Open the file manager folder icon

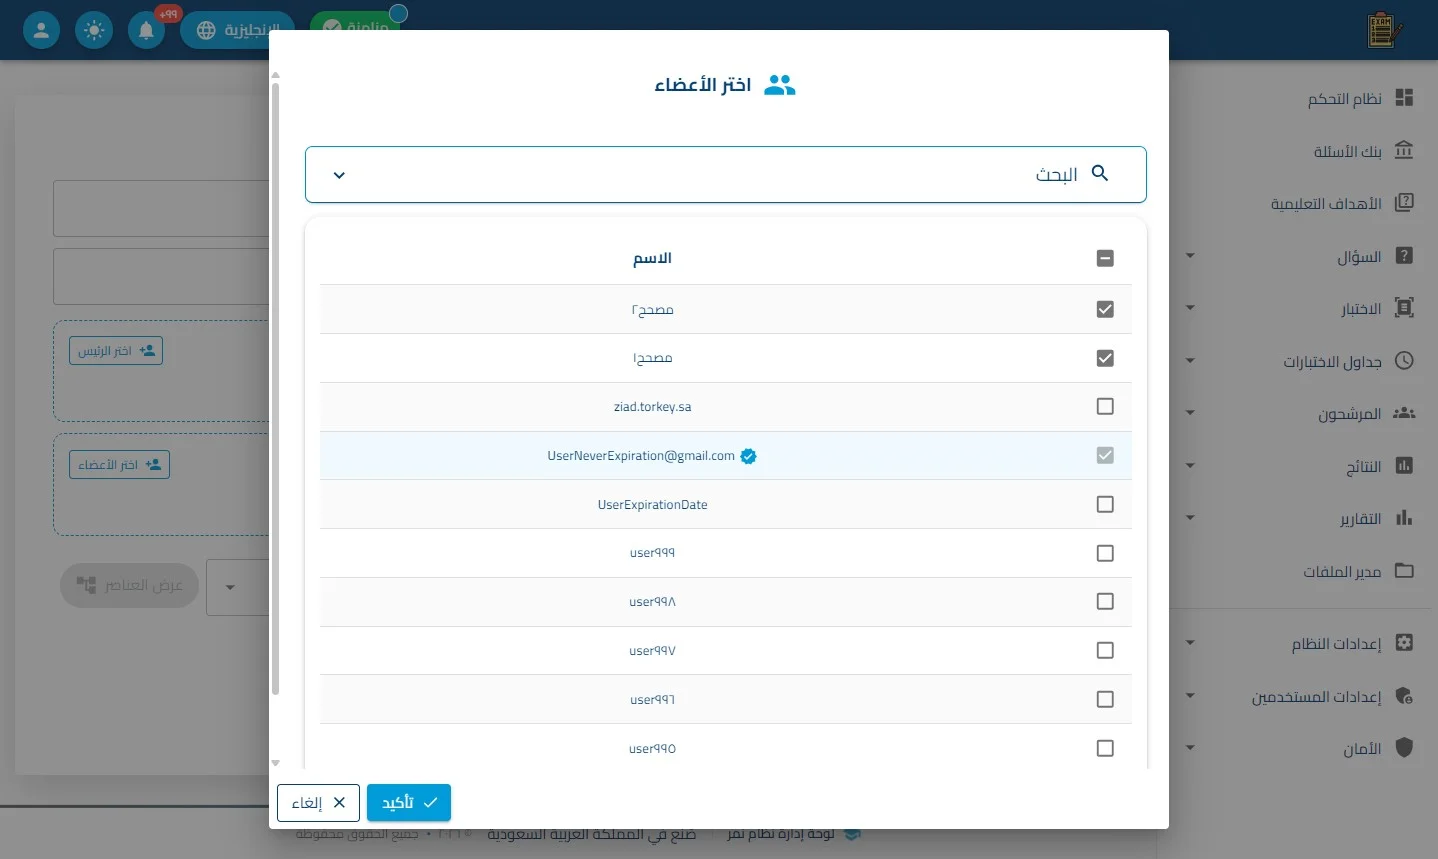click(1404, 570)
